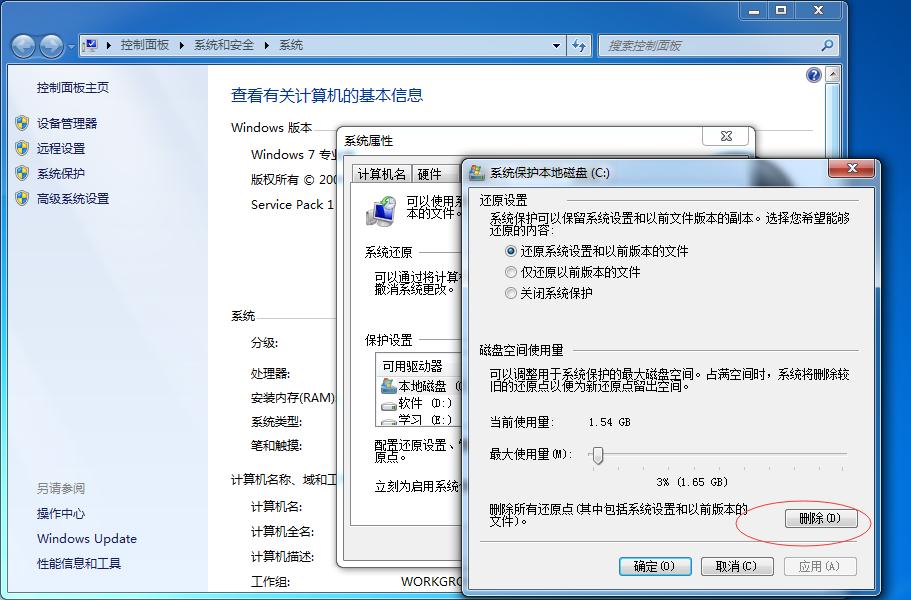The image size is (911, 600).
Task: Open the address bar dropdown arrow
Action: 556,45
